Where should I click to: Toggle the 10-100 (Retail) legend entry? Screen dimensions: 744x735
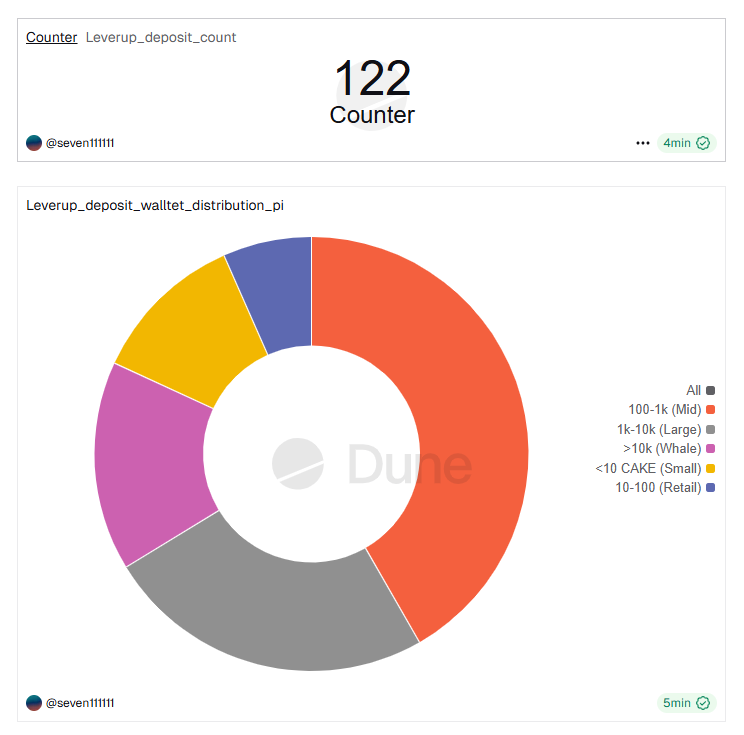click(665, 487)
